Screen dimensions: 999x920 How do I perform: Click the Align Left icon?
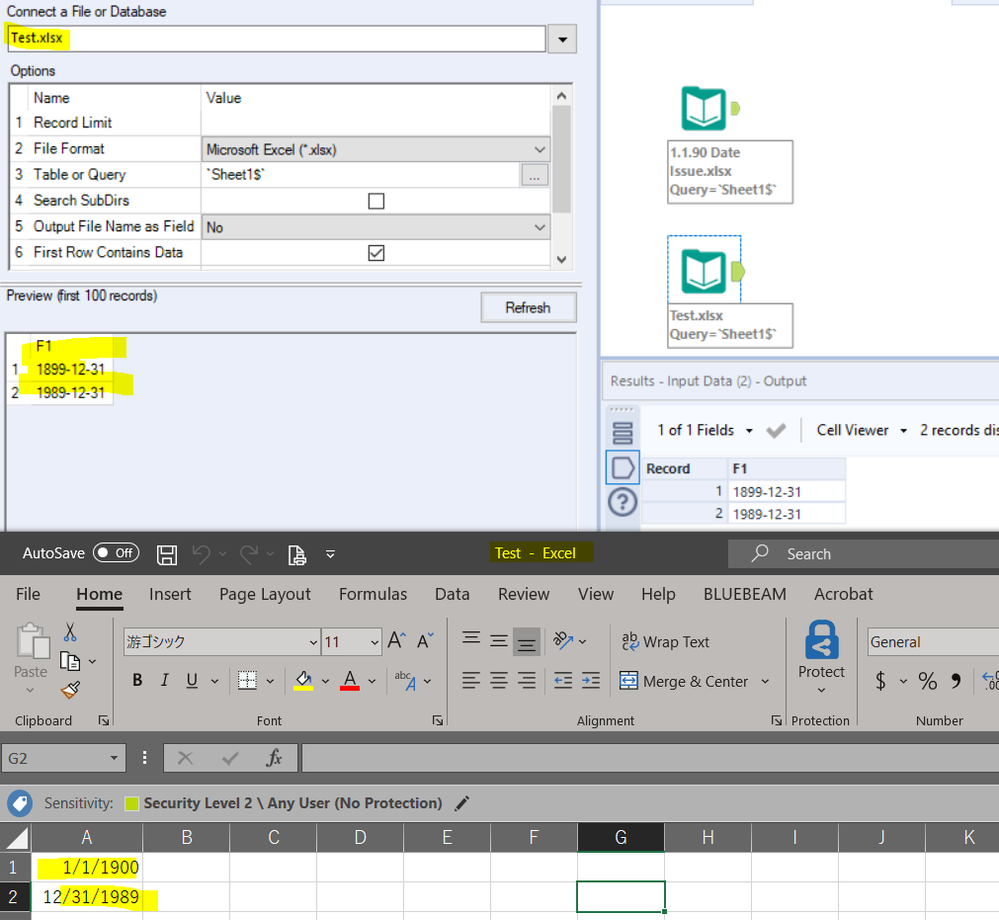(471, 680)
